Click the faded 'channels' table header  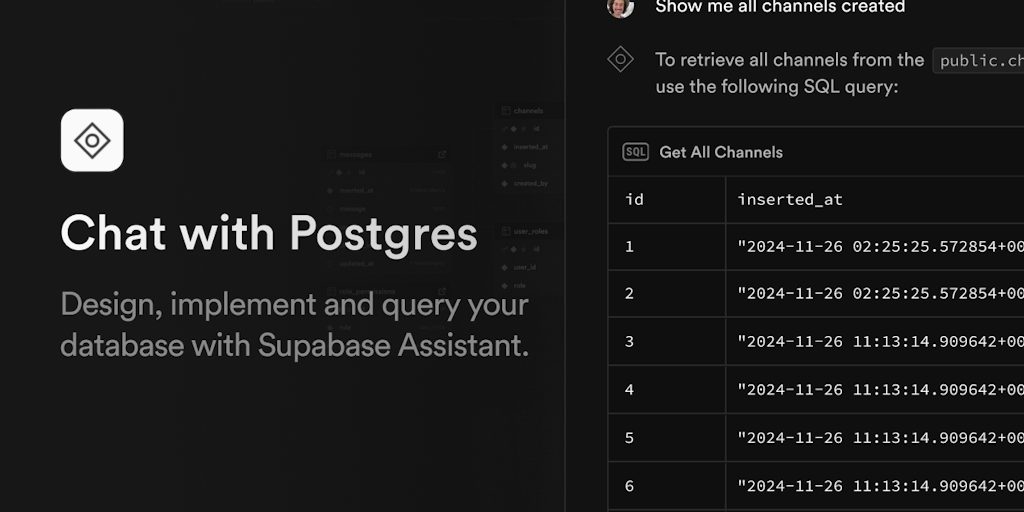pyautogui.click(x=528, y=111)
